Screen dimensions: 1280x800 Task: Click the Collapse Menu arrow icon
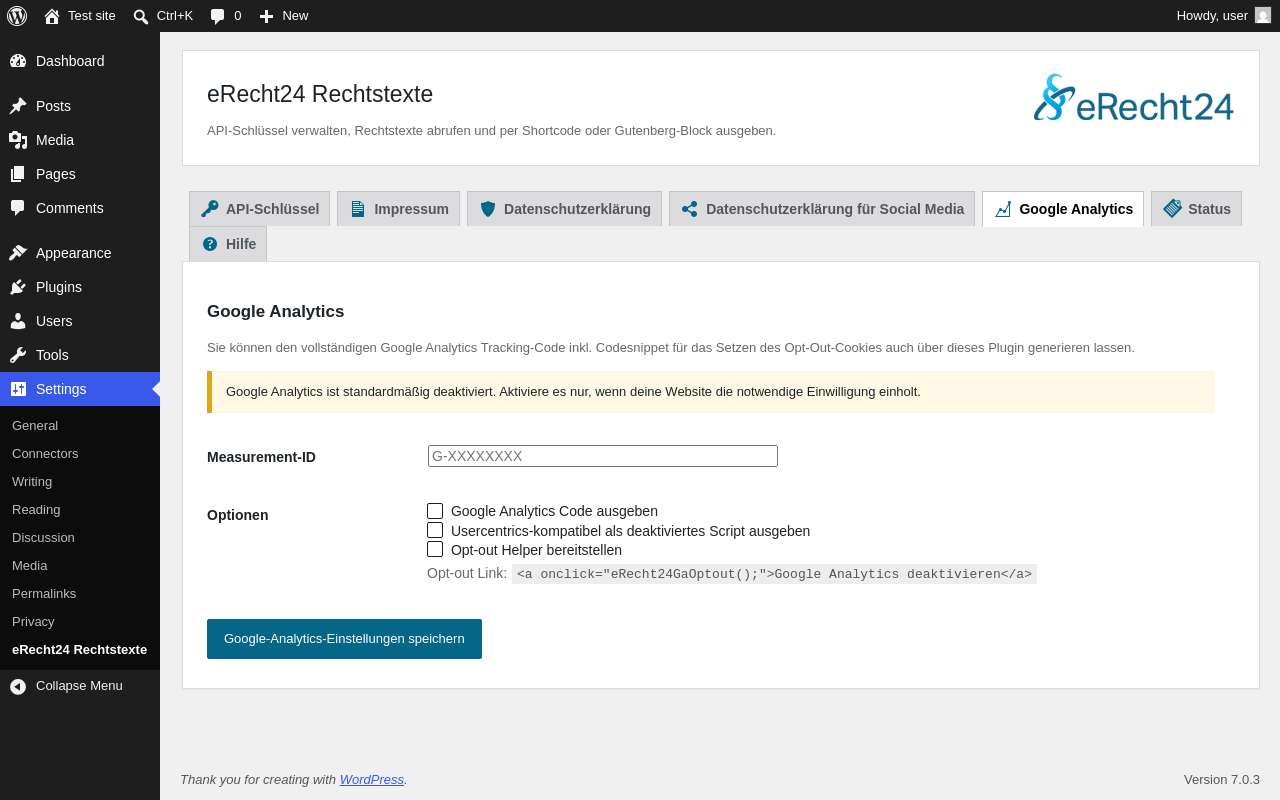[x=18, y=686]
